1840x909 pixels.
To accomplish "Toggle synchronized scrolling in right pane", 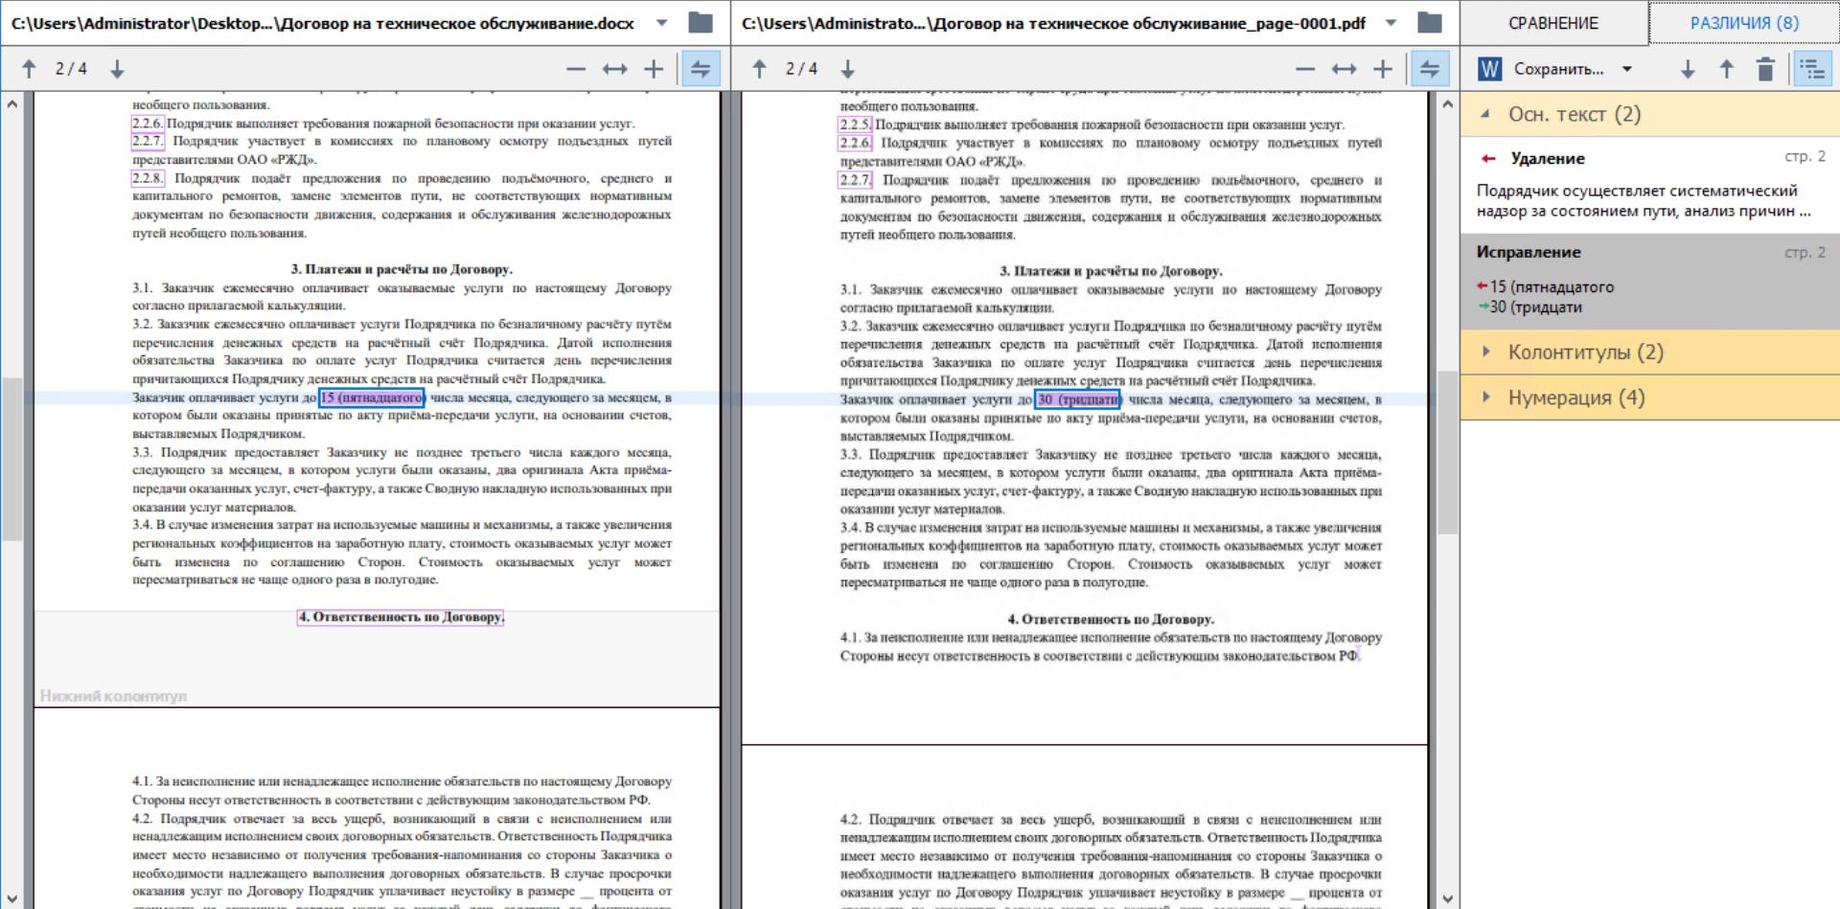I will tap(1429, 69).
